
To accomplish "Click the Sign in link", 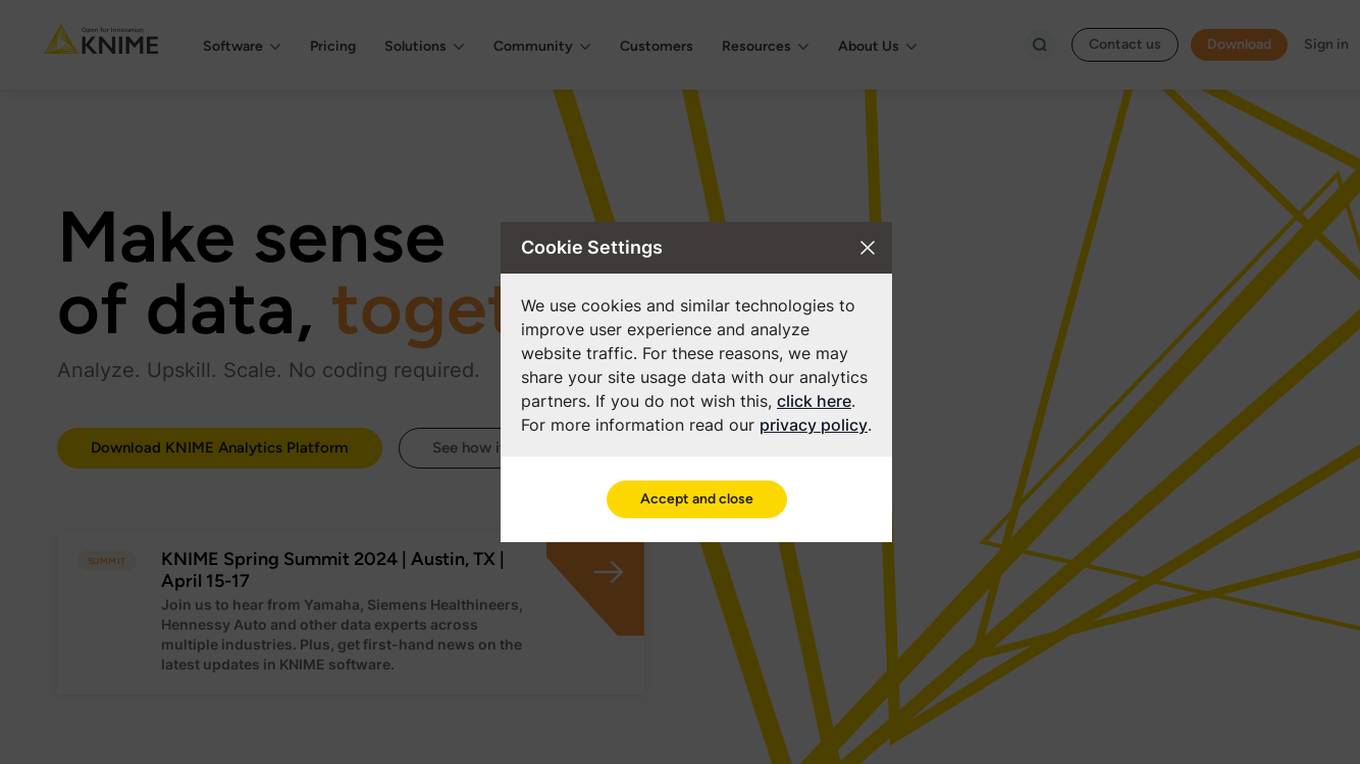I will pyautogui.click(x=1326, y=44).
